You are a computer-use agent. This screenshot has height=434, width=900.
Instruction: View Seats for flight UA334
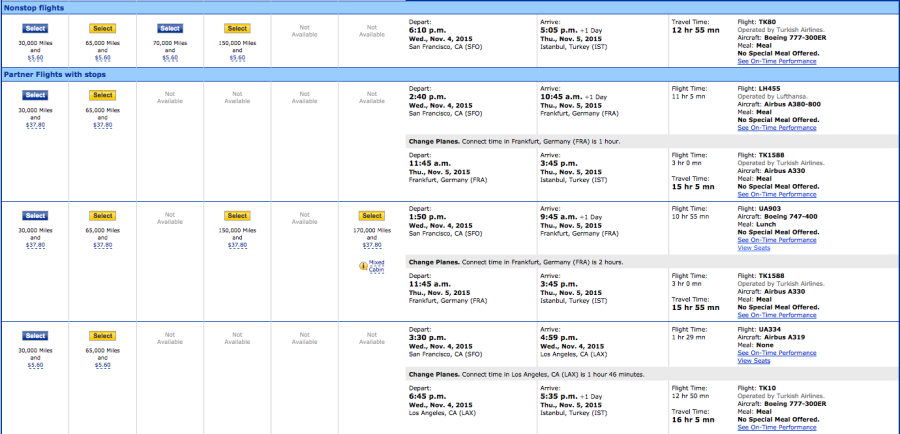click(x=753, y=361)
